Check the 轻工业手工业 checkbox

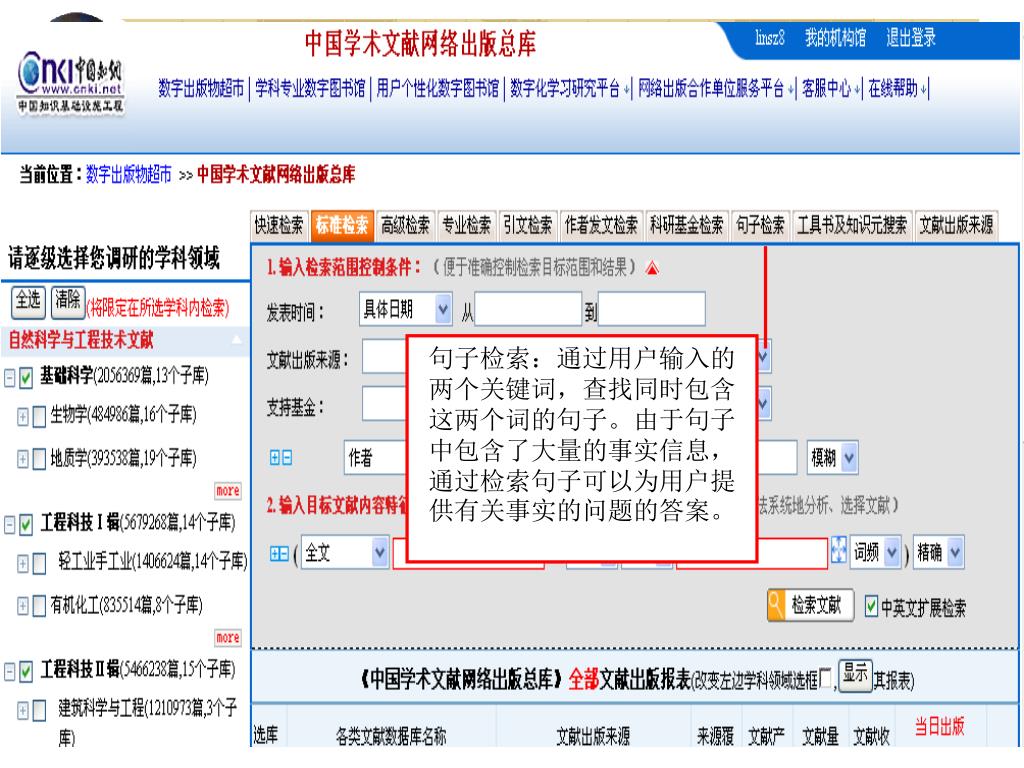(x=39, y=563)
